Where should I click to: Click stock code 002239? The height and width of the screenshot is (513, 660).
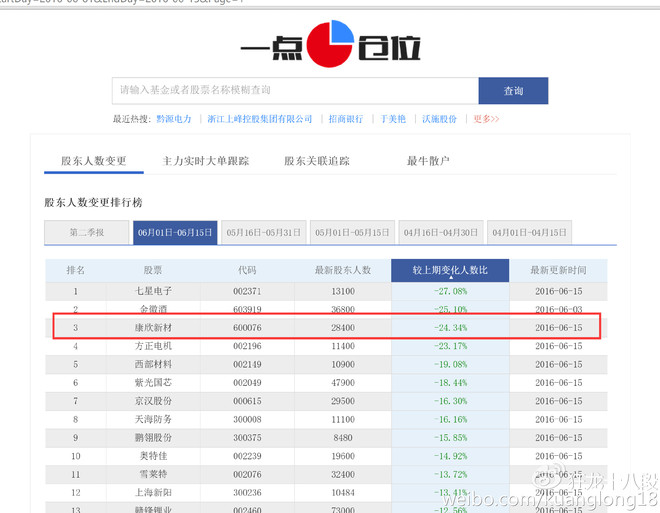(247, 456)
